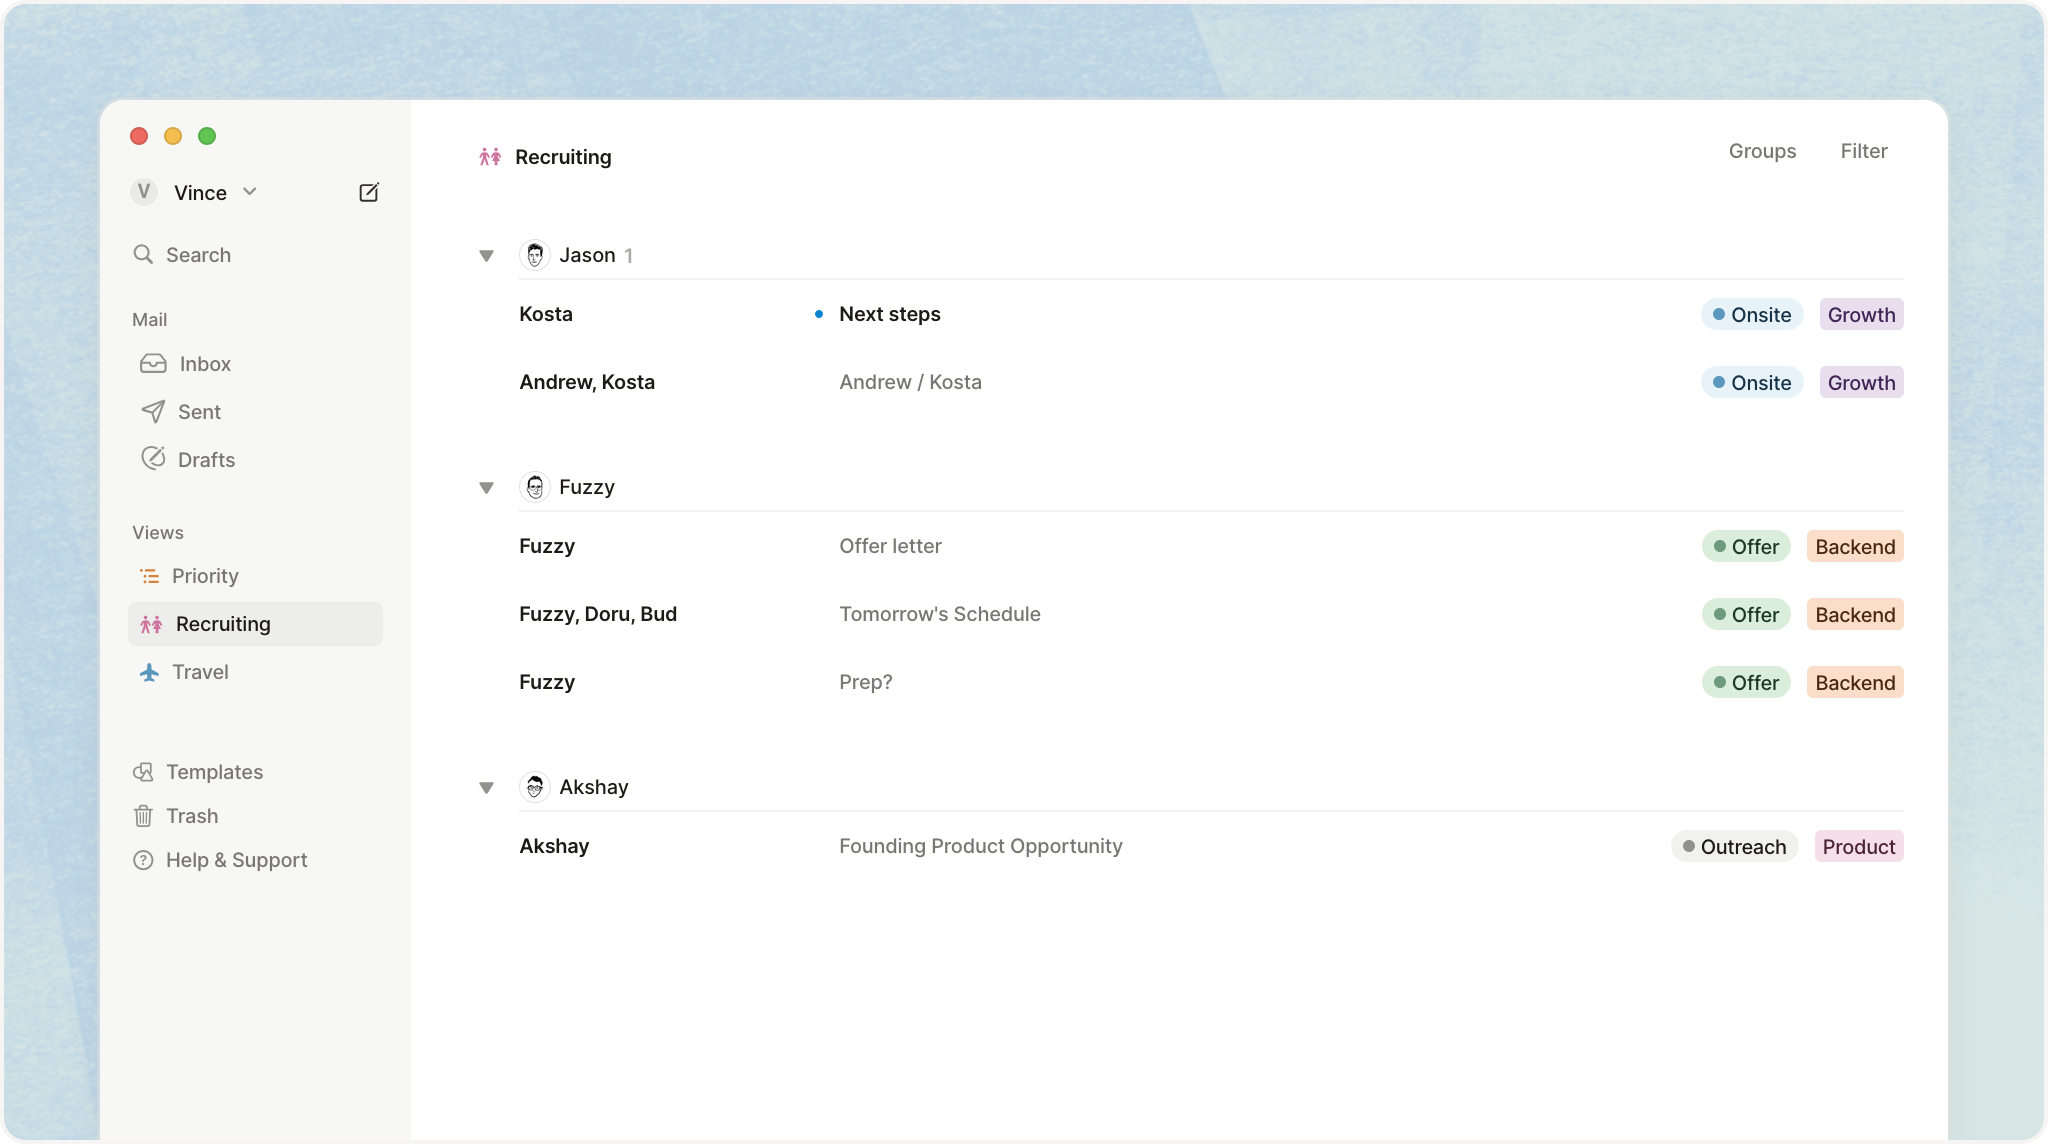Click the Onsite tag on Kosta row
The height and width of the screenshot is (1144, 2048).
[1752, 315]
